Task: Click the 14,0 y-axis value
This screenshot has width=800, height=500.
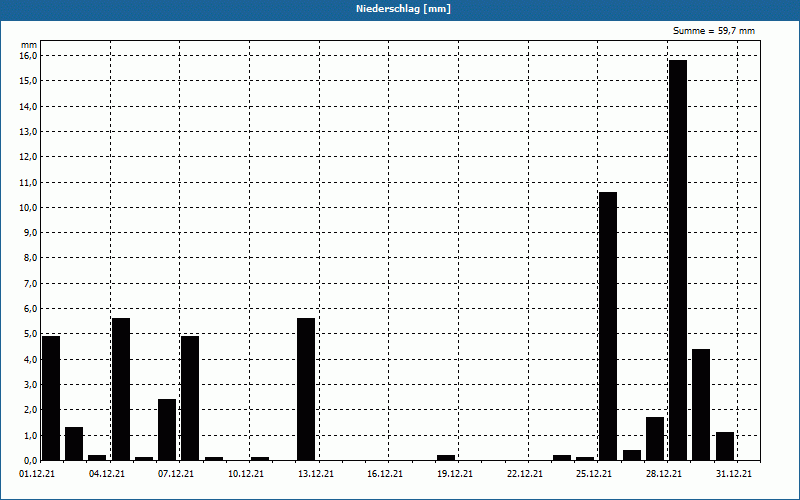Action: [29, 106]
